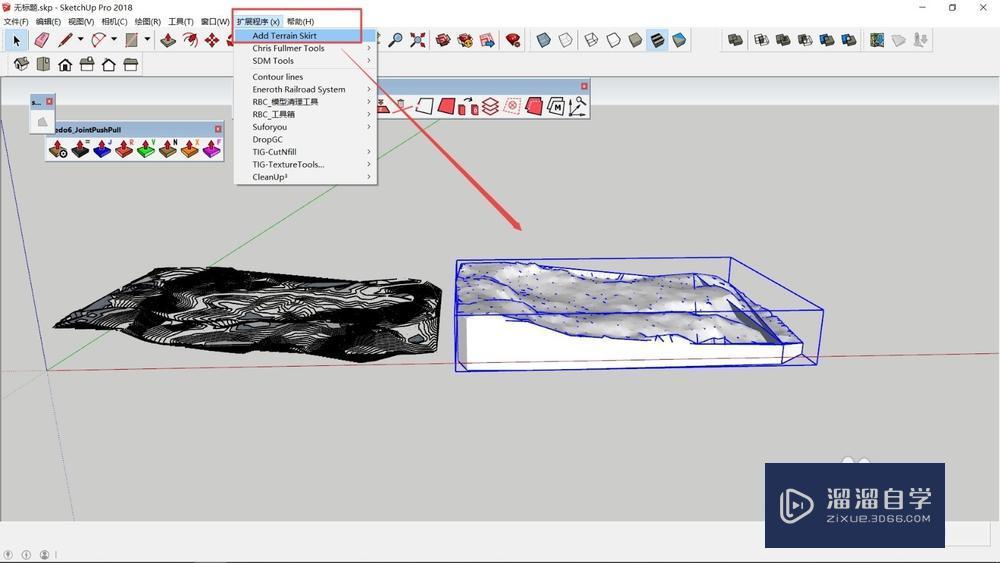Screen dimensions: 1000x563
Task: Open the Line tool dropdown arrow
Action: tap(80, 40)
